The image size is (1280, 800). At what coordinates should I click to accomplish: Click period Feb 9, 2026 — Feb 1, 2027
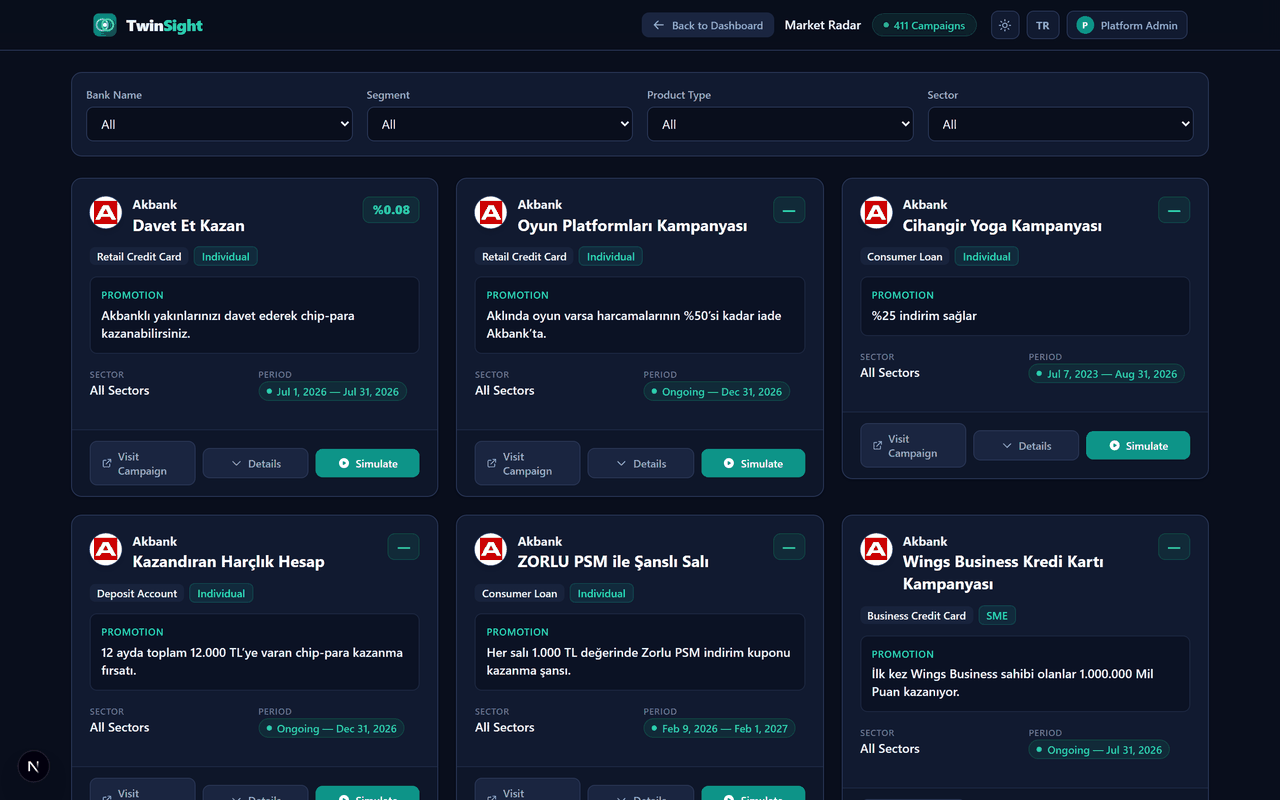point(719,729)
